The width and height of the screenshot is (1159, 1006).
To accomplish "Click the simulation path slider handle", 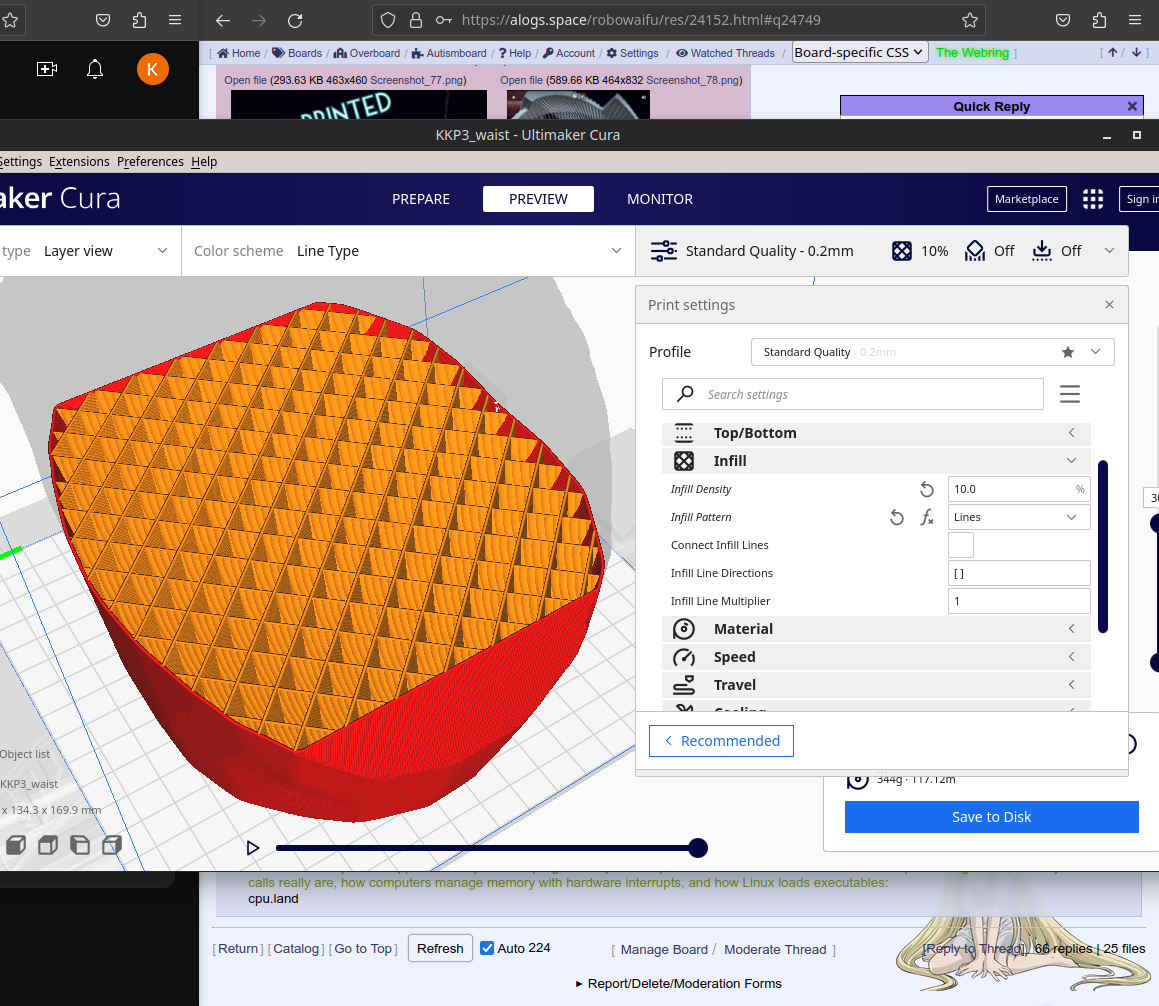I will click(x=698, y=848).
